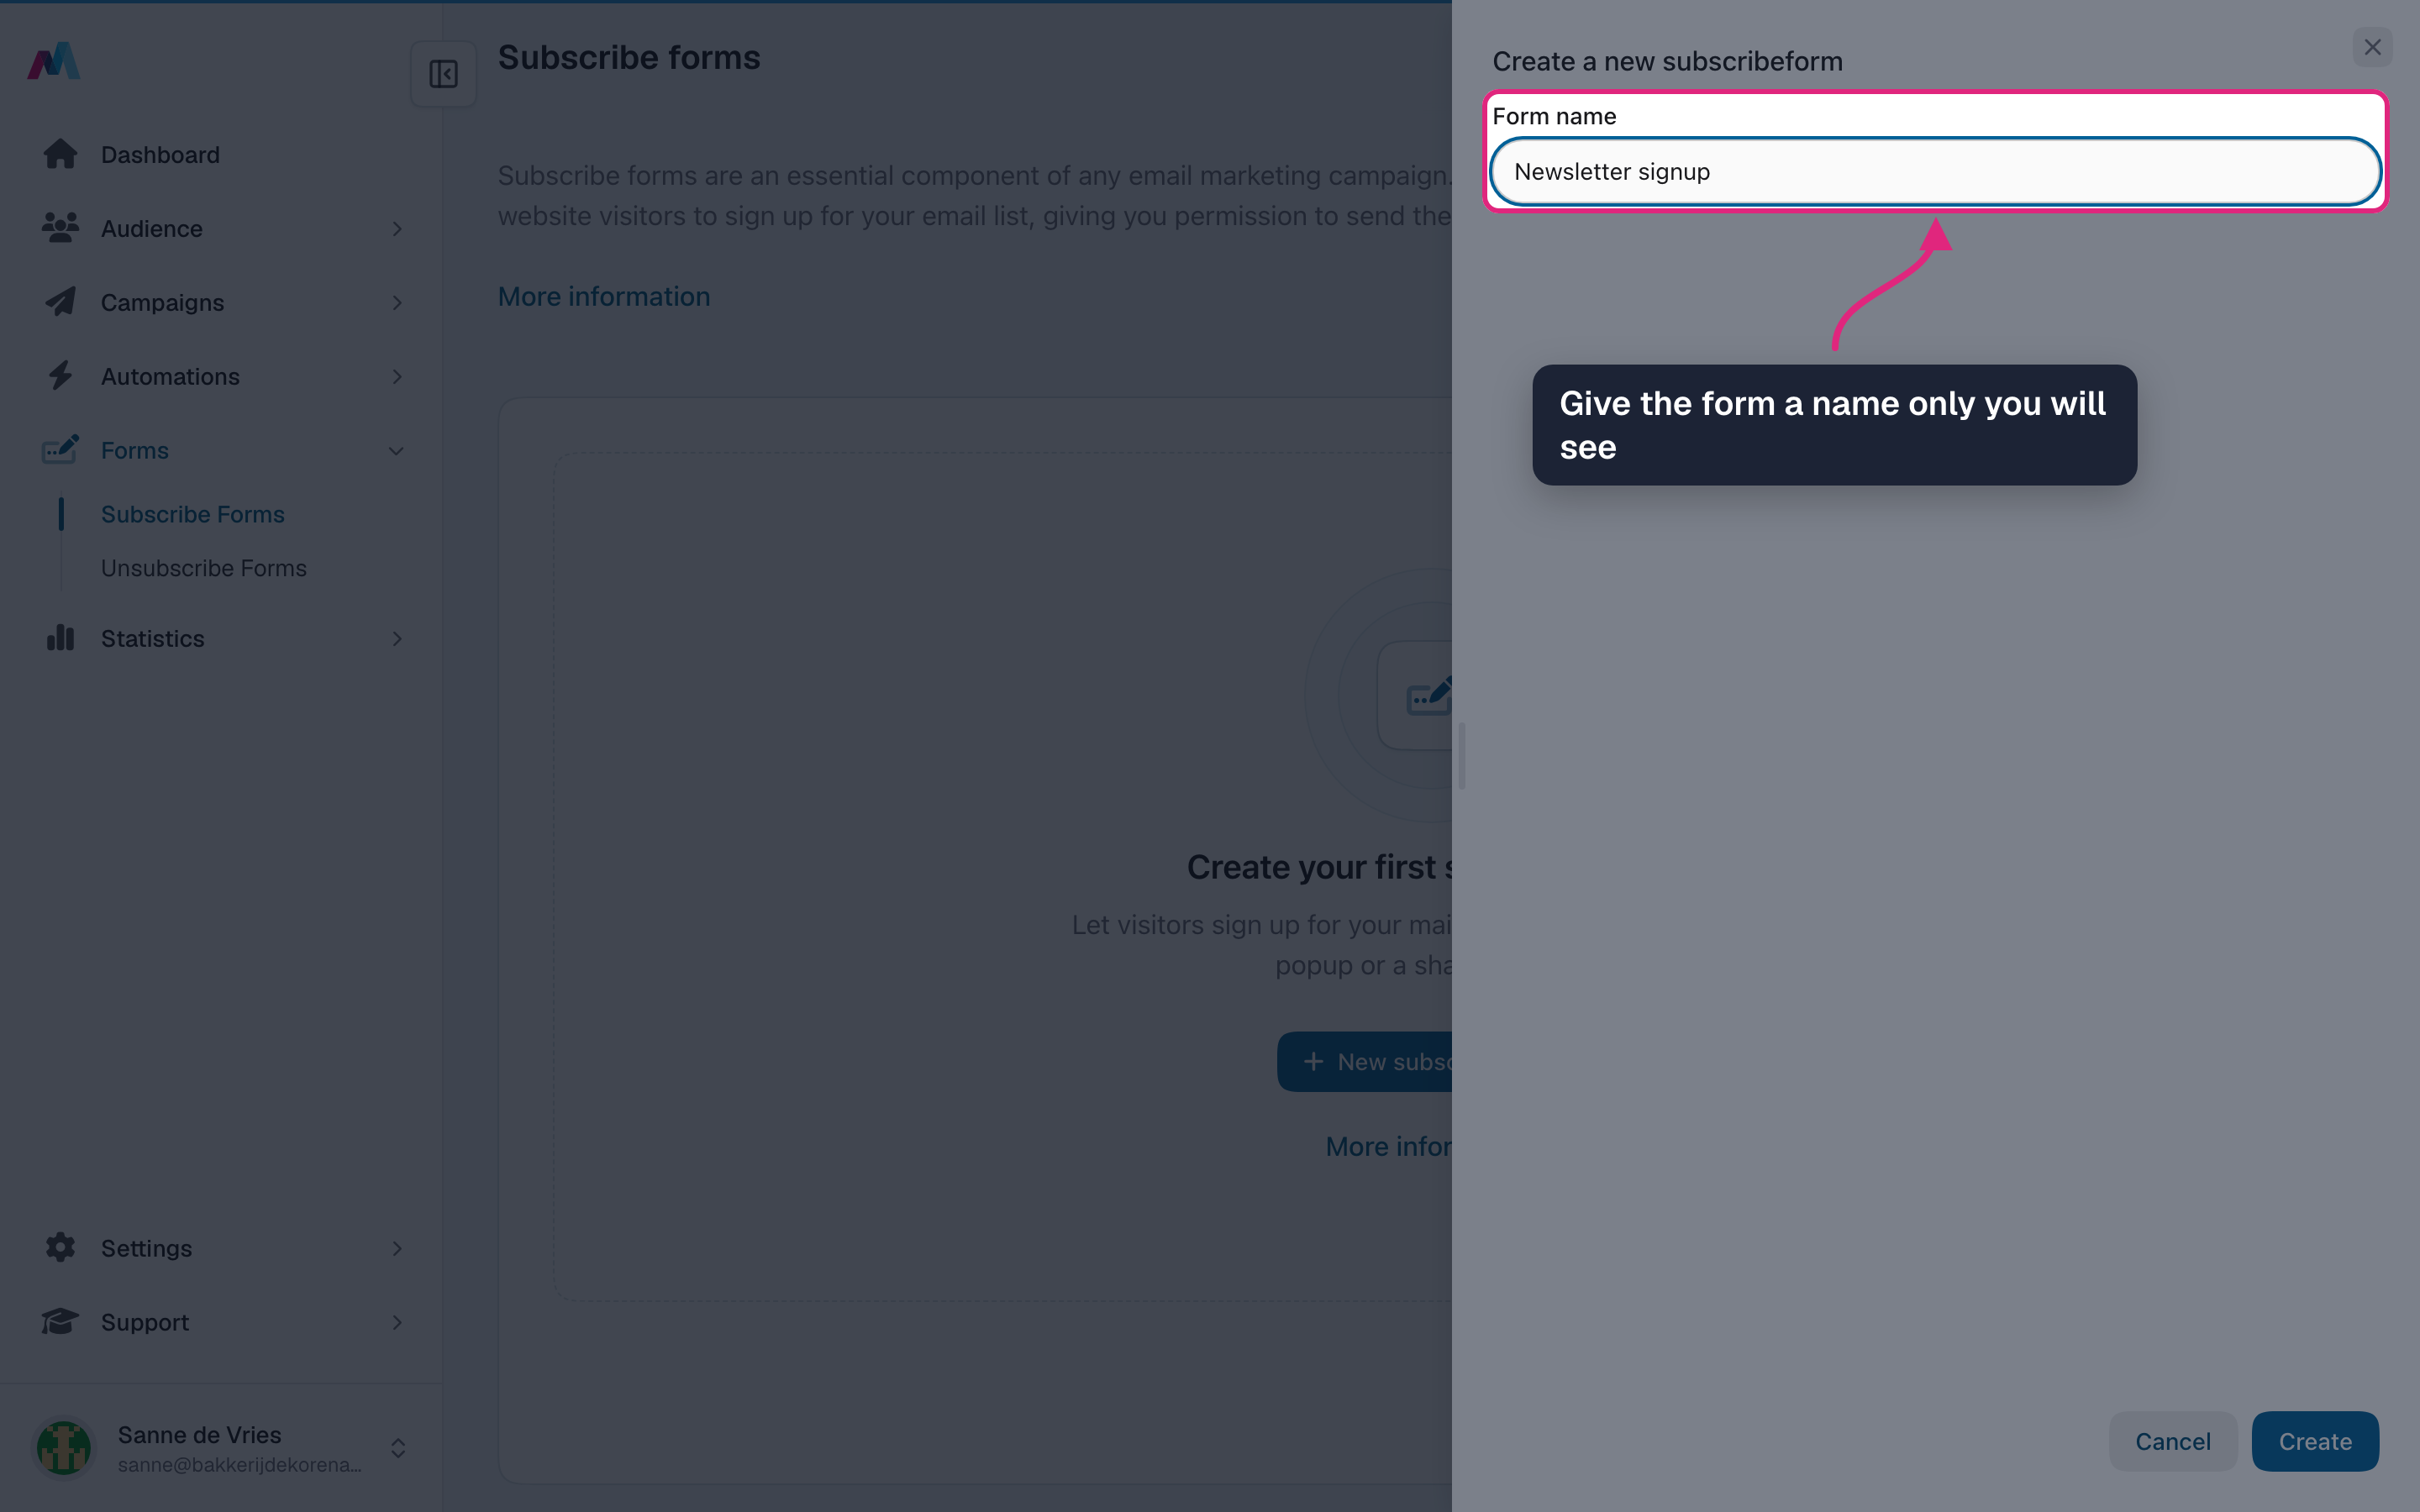
Task: Expand the Settings menu chevron
Action: click(x=397, y=1248)
